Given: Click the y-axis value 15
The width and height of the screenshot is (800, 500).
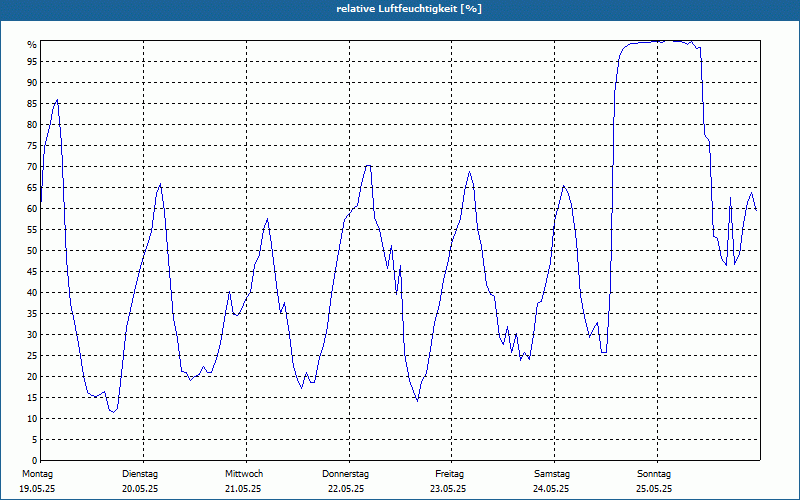Looking at the screenshot, I should pos(32,397).
